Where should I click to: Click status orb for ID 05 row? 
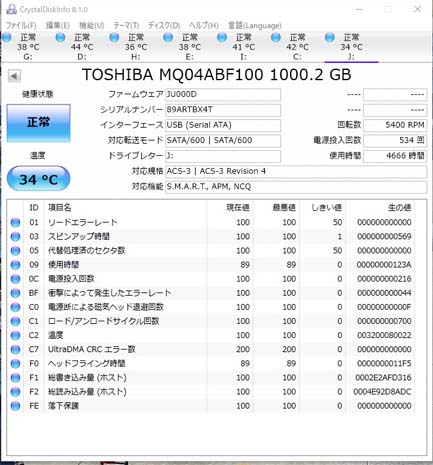pyautogui.click(x=15, y=251)
